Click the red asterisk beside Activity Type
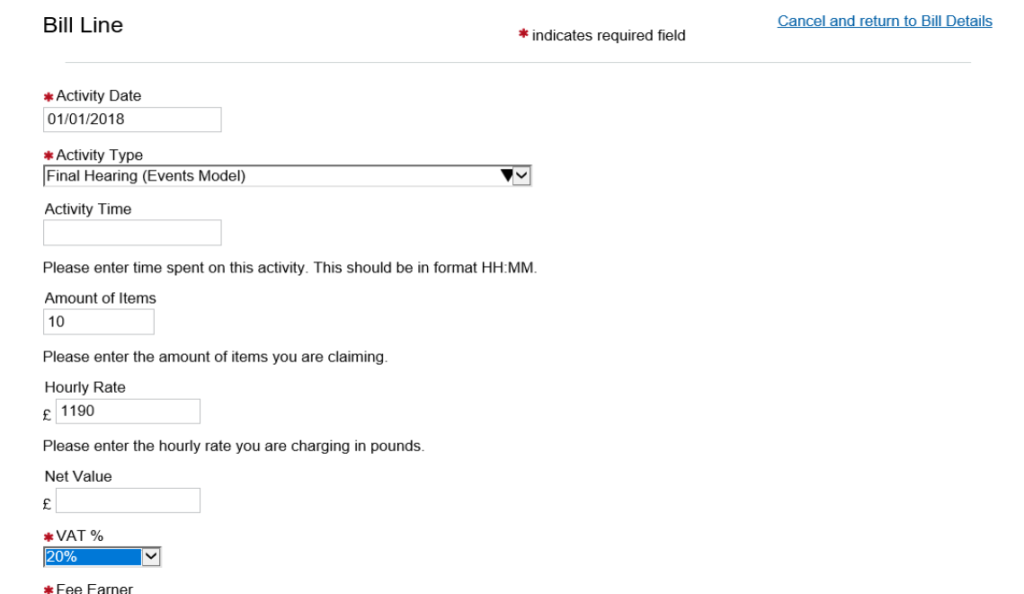Image resolution: width=1024 pixels, height=594 pixels. 48,156
